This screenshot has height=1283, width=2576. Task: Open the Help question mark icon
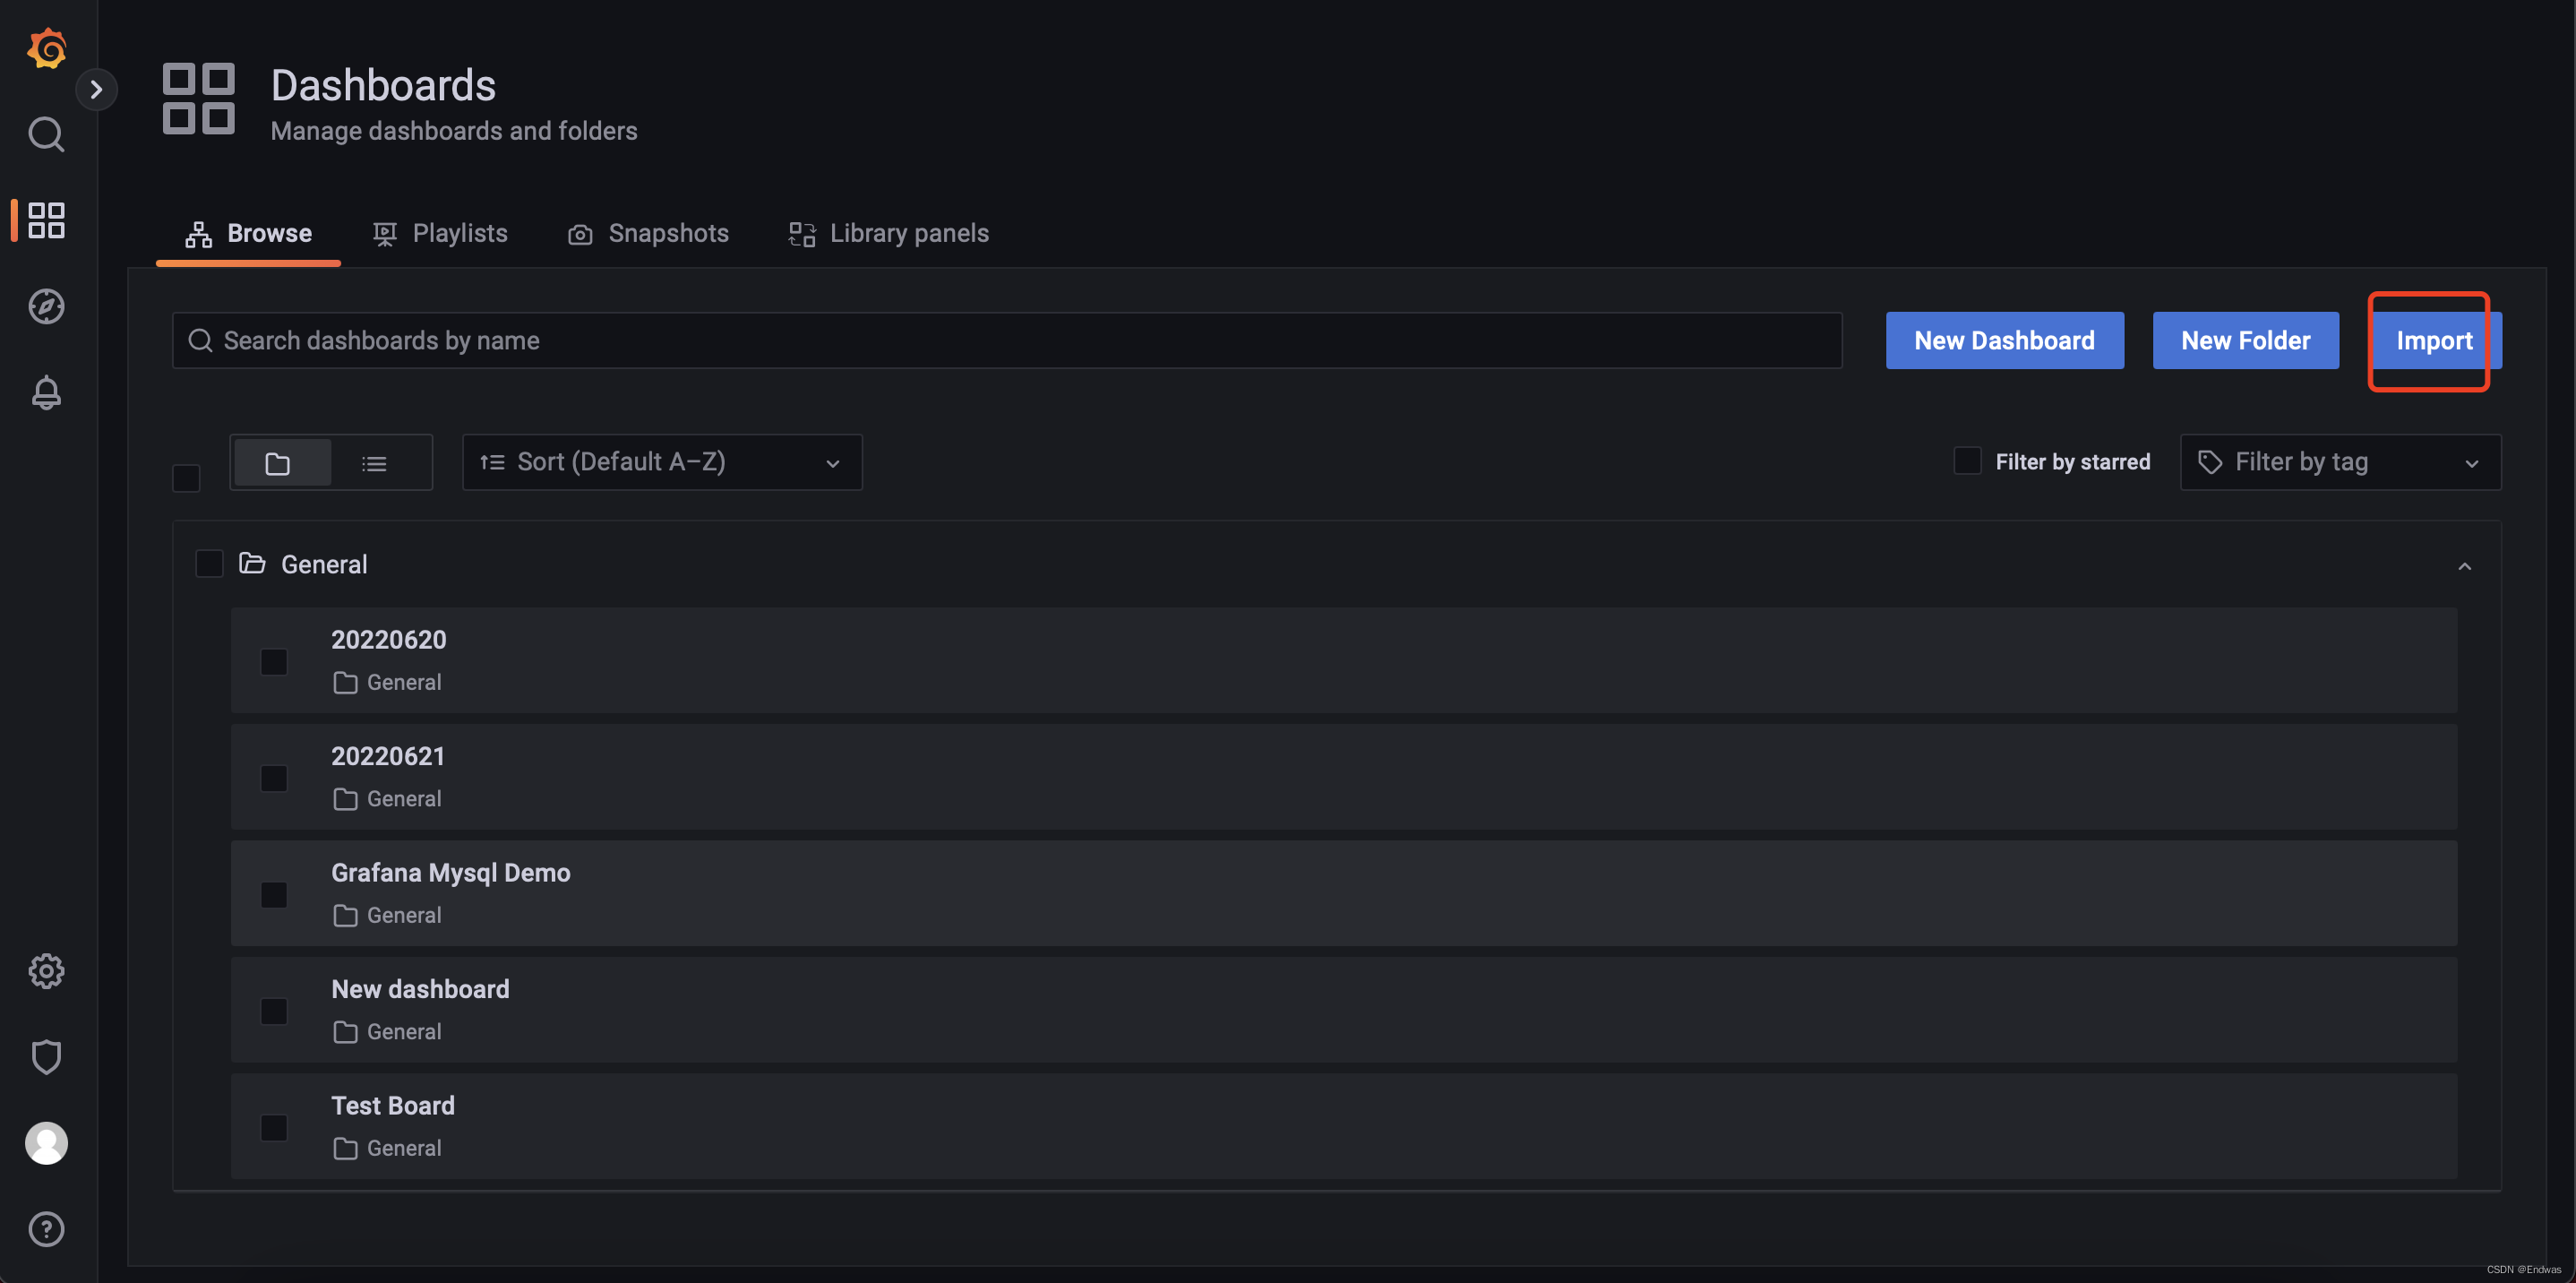click(x=46, y=1229)
